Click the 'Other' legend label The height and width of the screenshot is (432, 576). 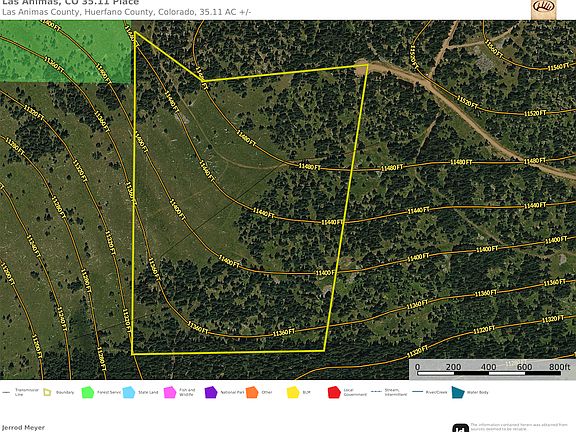pyautogui.click(x=267, y=392)
